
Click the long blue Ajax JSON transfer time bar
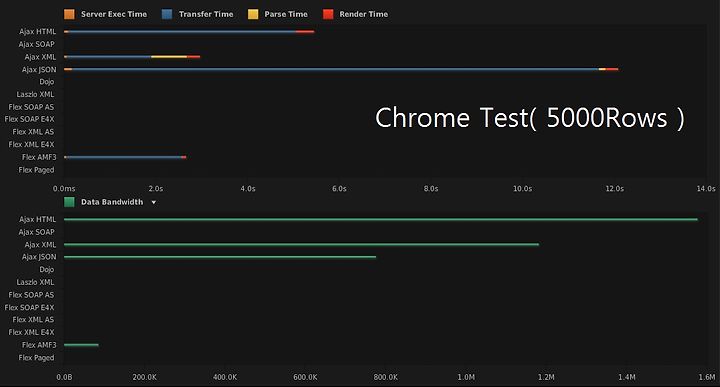coord(335,69)
